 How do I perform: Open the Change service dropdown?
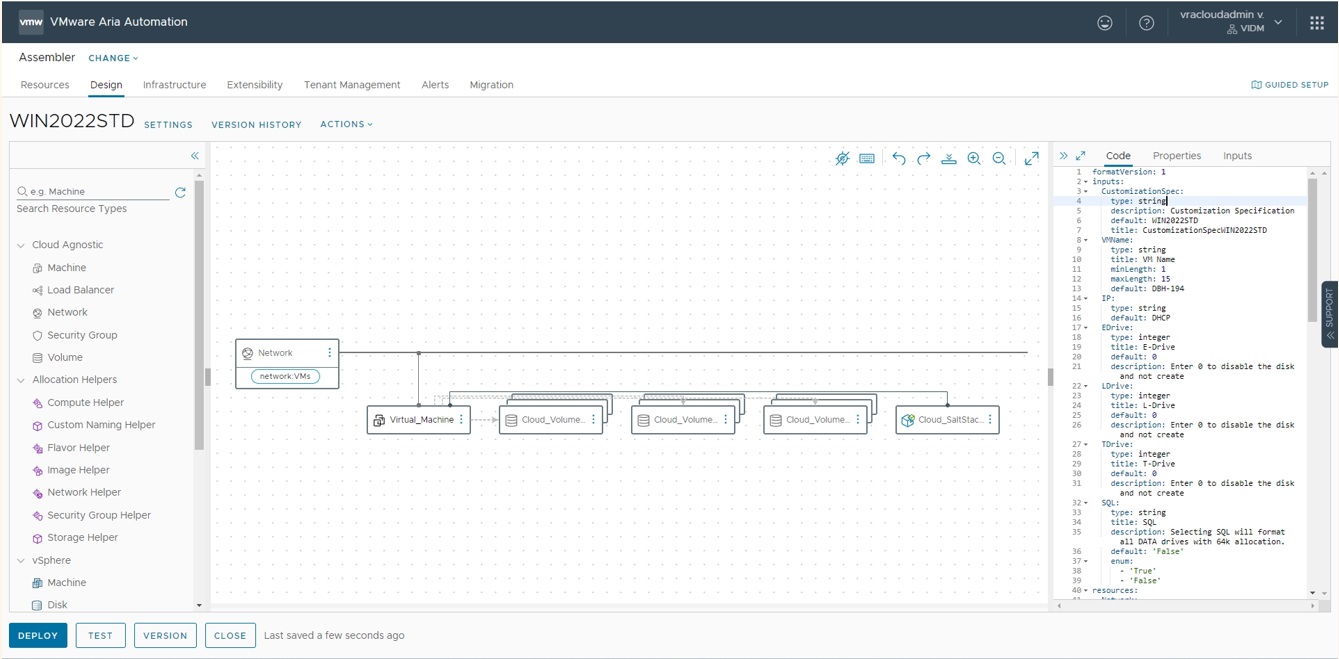point(113,58)
